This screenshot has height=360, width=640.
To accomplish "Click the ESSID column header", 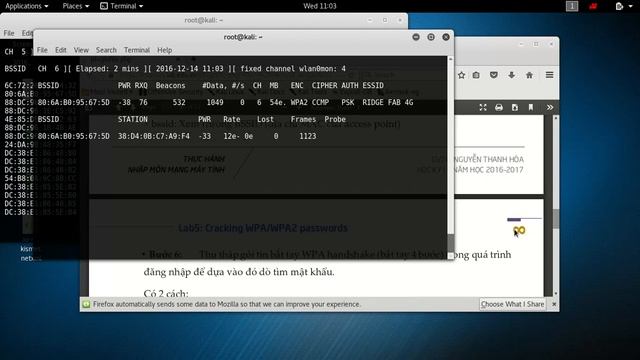I will 373,86.
